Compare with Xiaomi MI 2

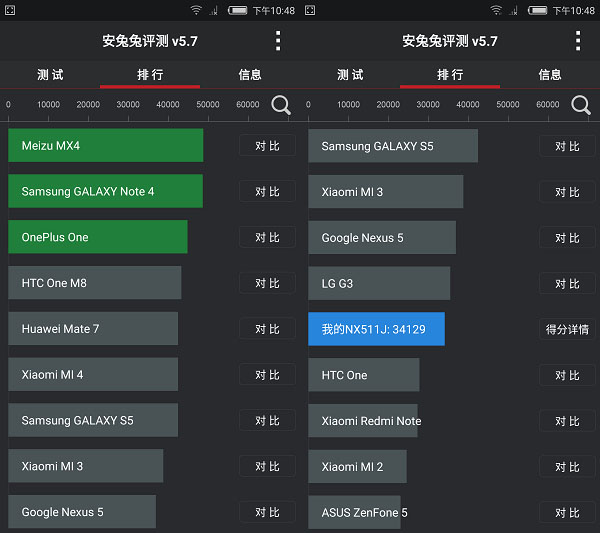coord(567,467)
